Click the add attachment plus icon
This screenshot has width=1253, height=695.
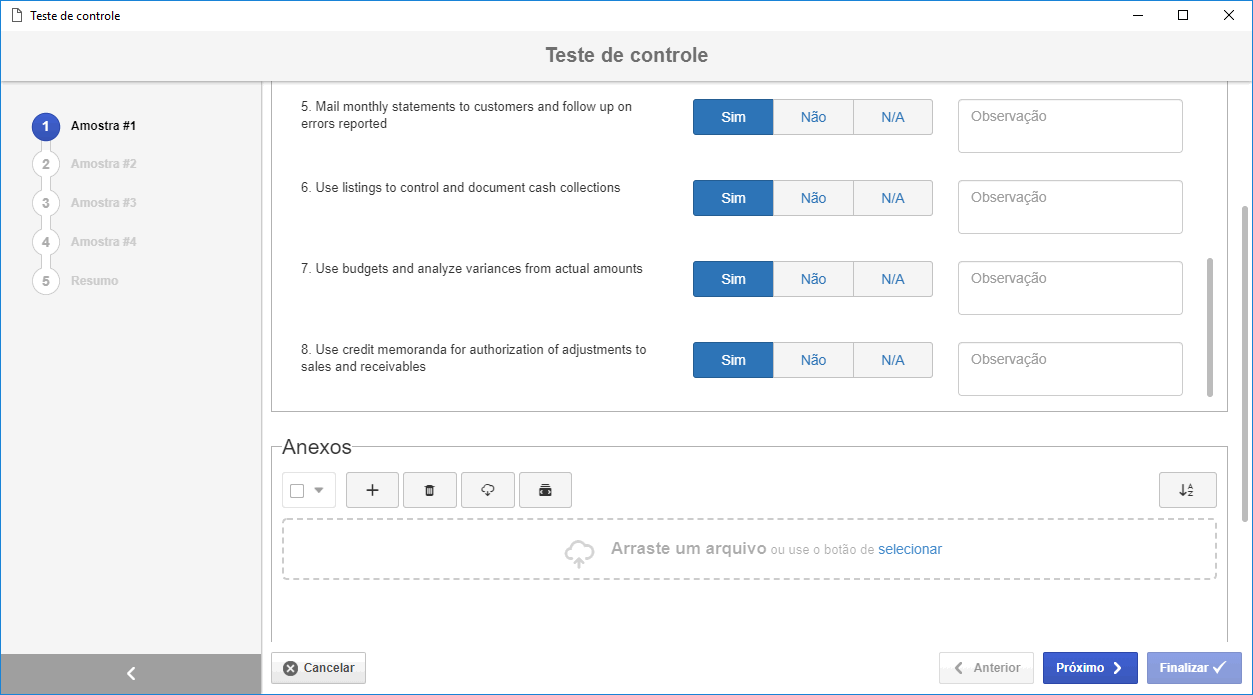(372, 490)
